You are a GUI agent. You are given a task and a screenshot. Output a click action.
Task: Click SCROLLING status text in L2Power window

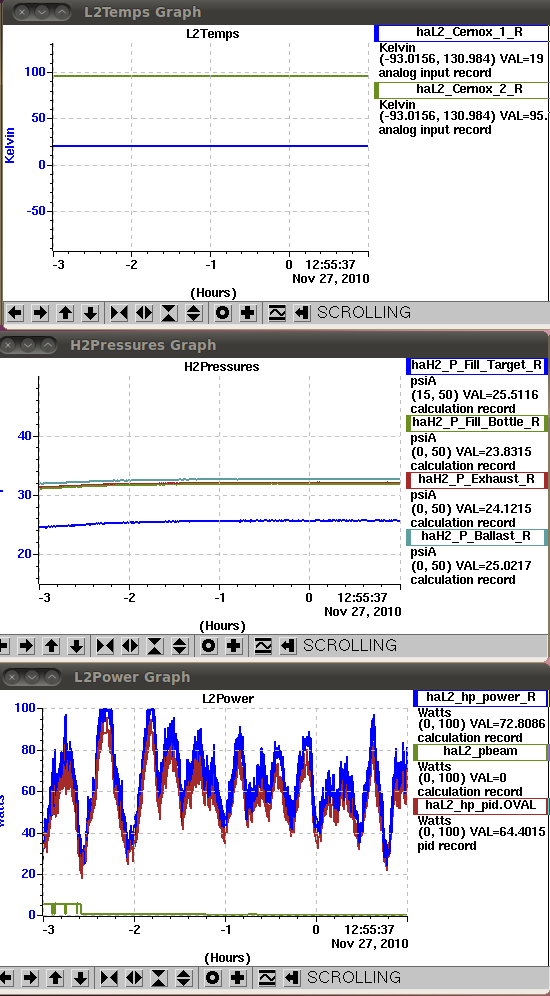[x=354, y=977]
